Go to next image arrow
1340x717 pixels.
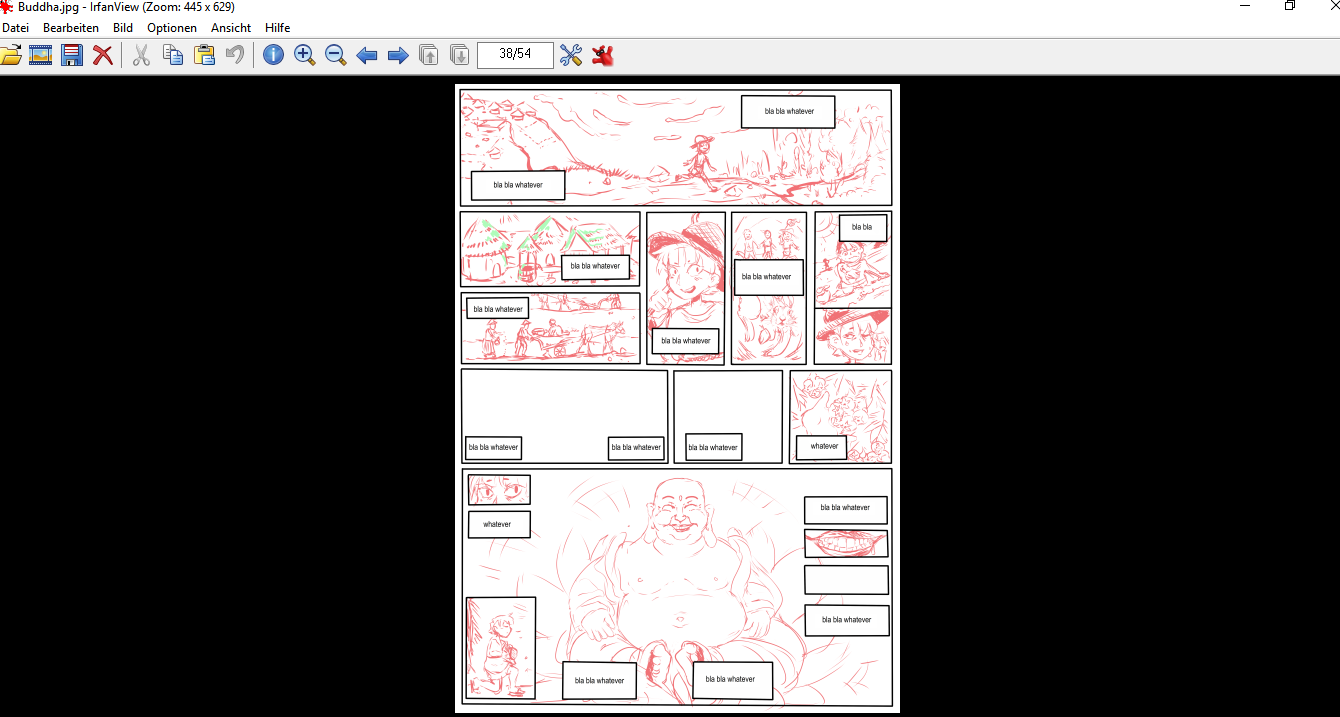(398, 55)
